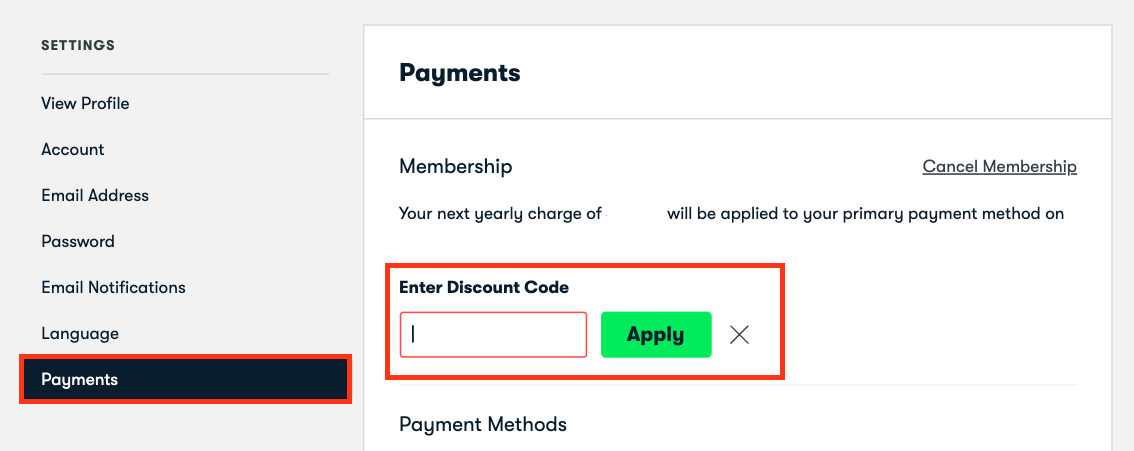Screen dimensions: 1134x451
Task: Click the divider line under SETTINGS
Action: click(x=185, y=74)
